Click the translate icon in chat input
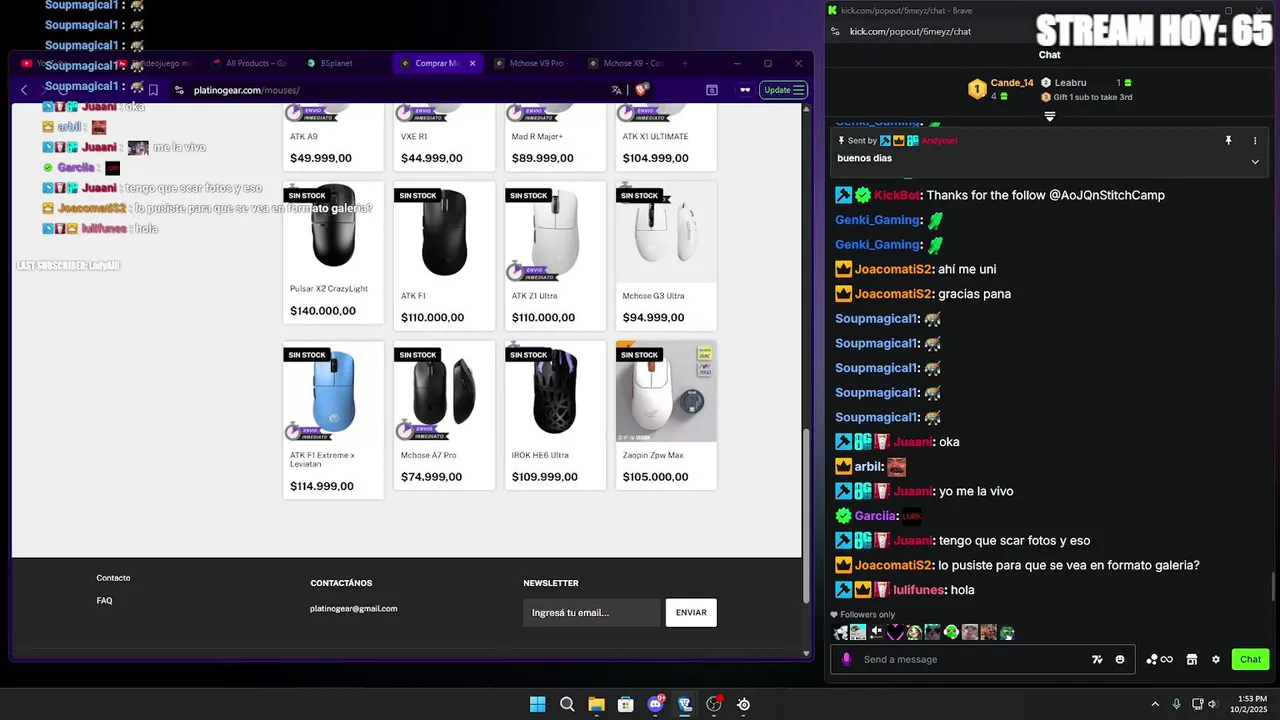The width and height of the screenshot is (1280, 720). click(1097, 660)
